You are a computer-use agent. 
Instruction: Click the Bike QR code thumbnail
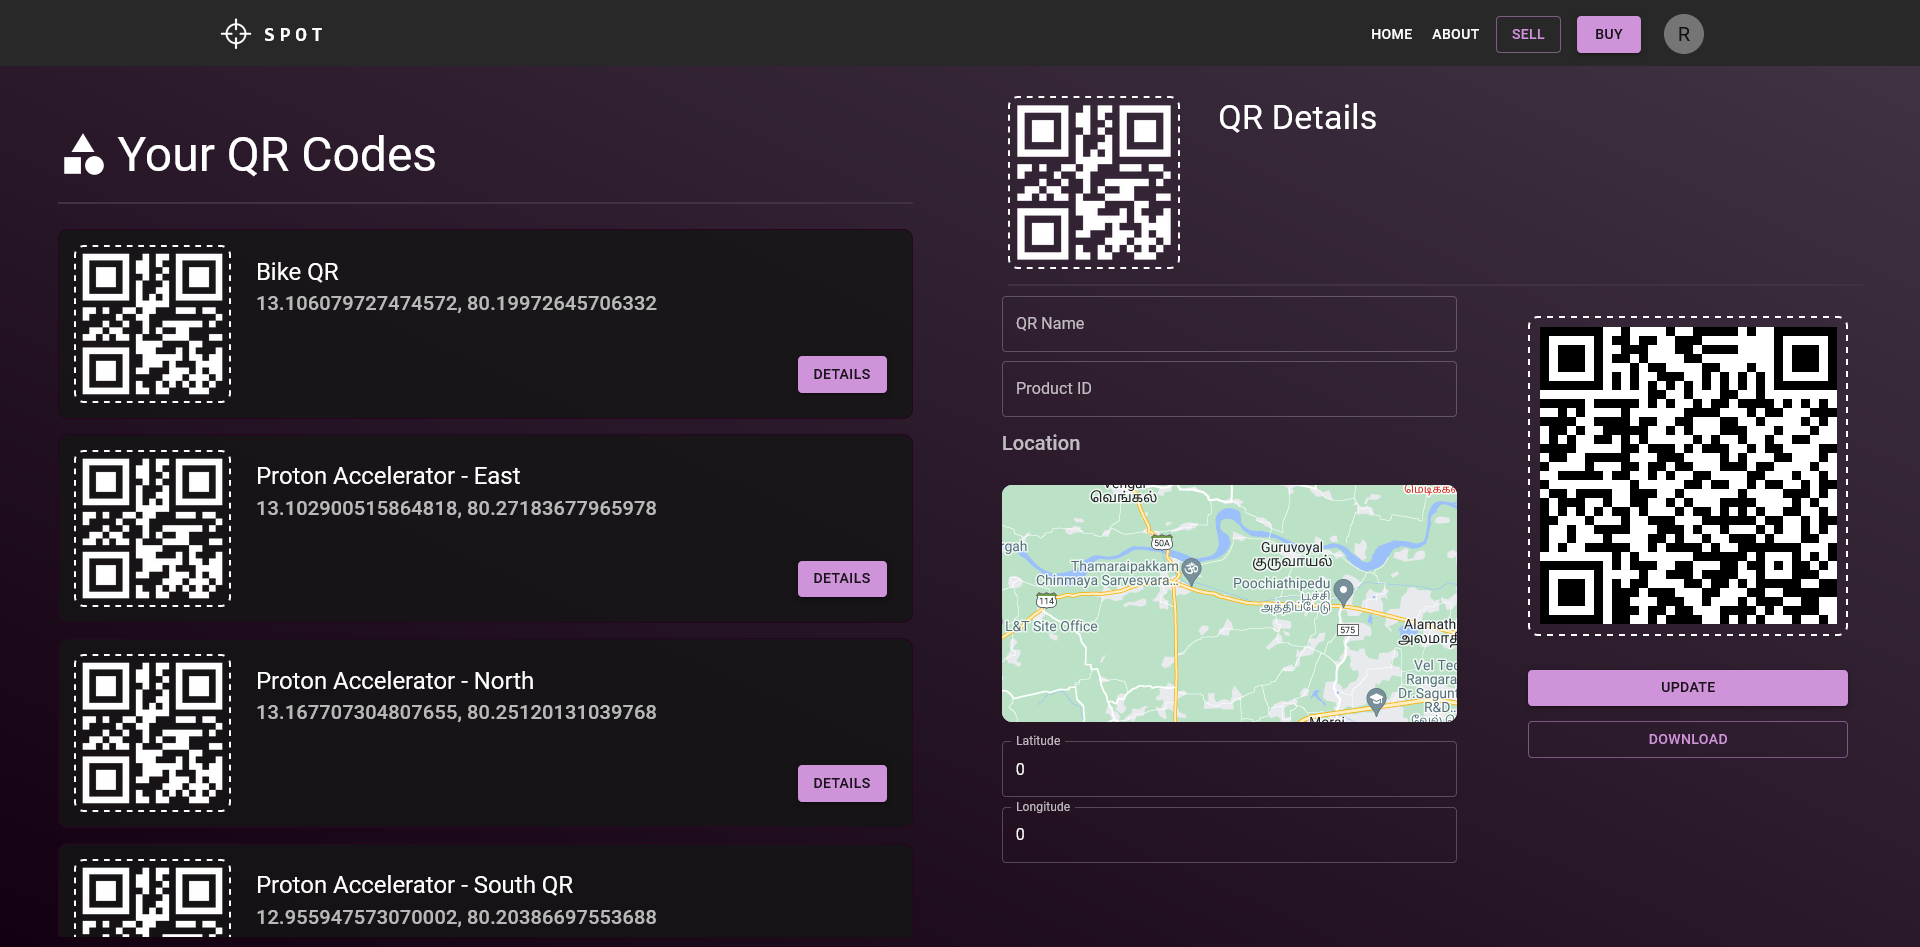153,324
